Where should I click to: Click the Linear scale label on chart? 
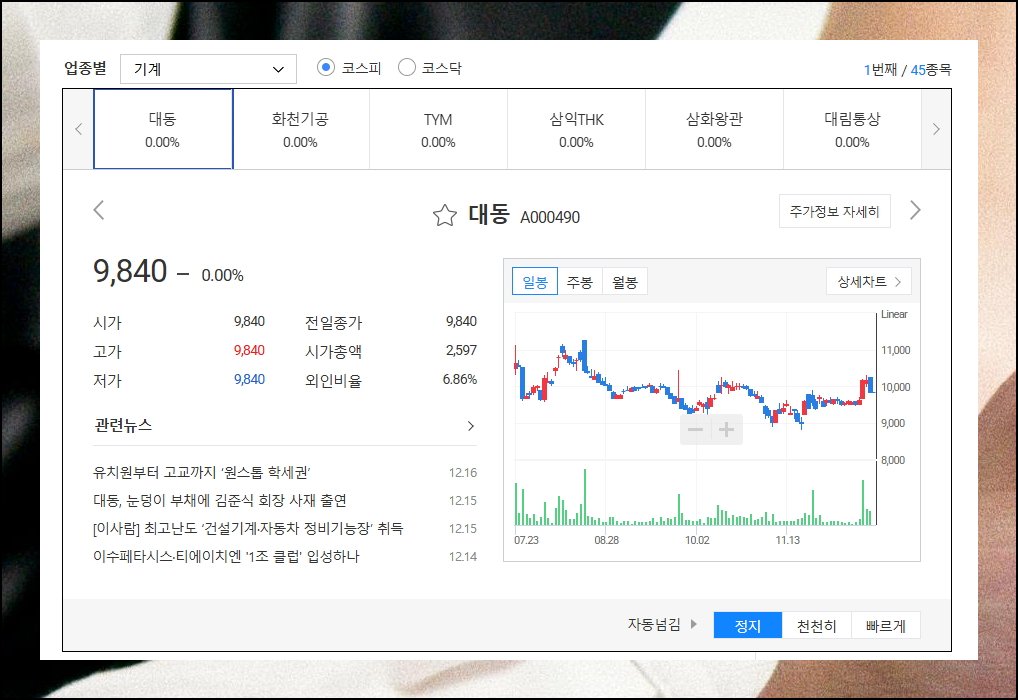(x=894, y=314)
